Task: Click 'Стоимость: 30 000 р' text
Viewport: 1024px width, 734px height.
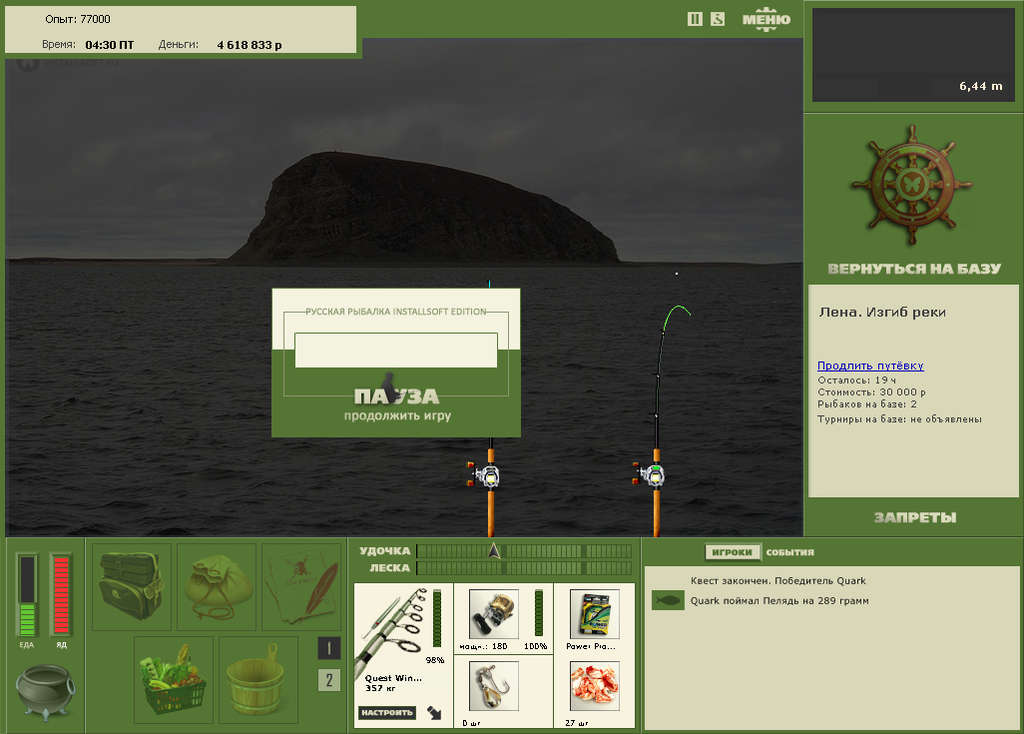Action: [x=871, y=392]
